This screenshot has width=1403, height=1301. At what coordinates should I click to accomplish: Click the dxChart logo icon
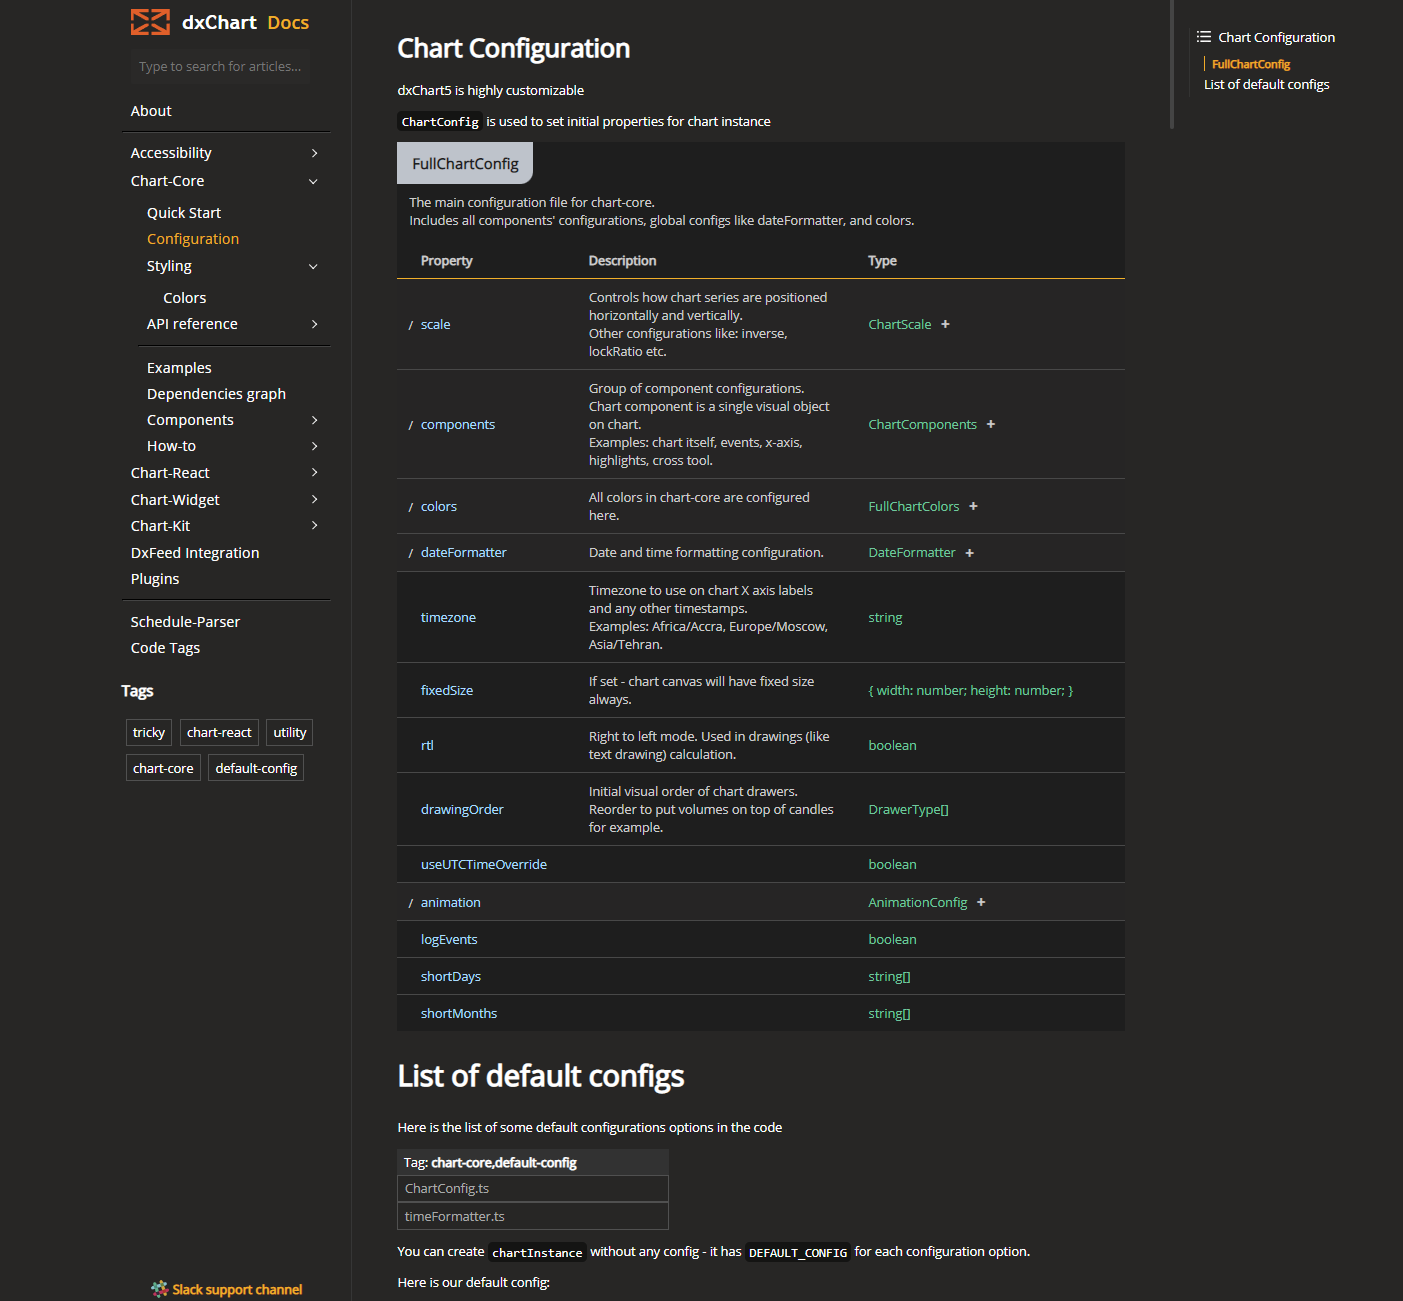(x=150, y=22)
